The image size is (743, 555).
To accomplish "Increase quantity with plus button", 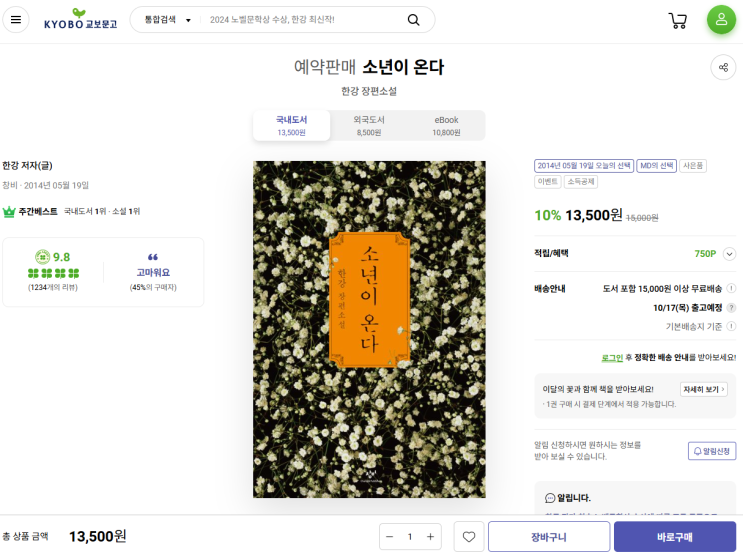I will pos(430,537).
